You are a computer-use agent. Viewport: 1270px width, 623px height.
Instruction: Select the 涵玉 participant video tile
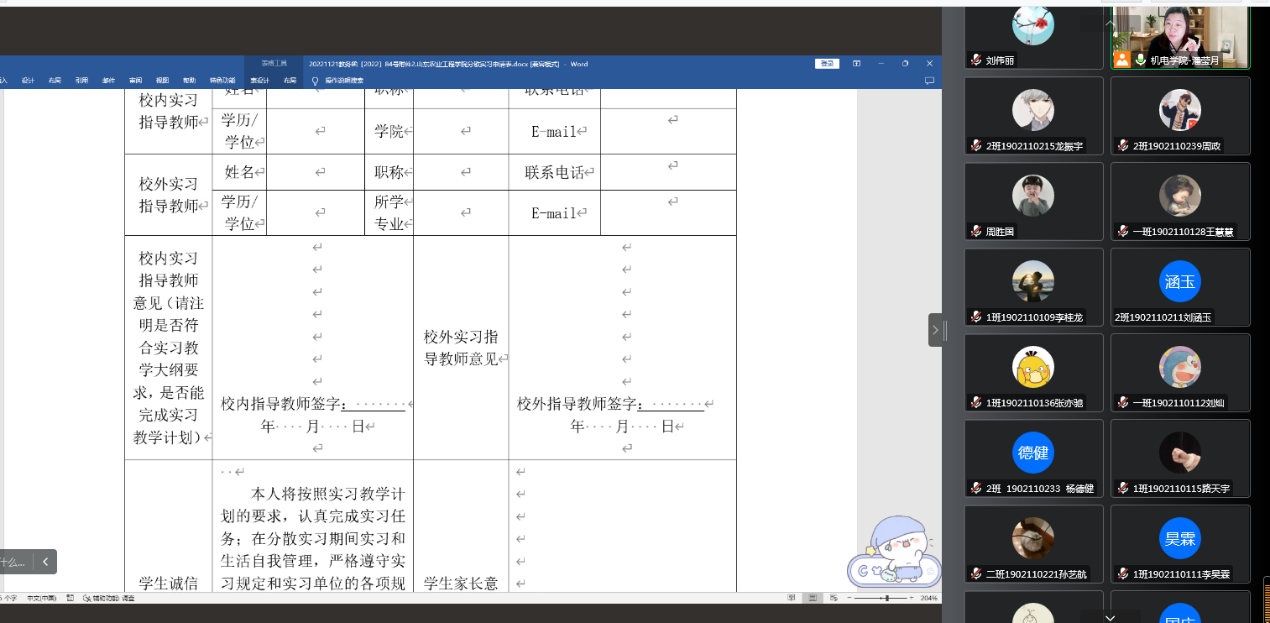[1180, 287]
